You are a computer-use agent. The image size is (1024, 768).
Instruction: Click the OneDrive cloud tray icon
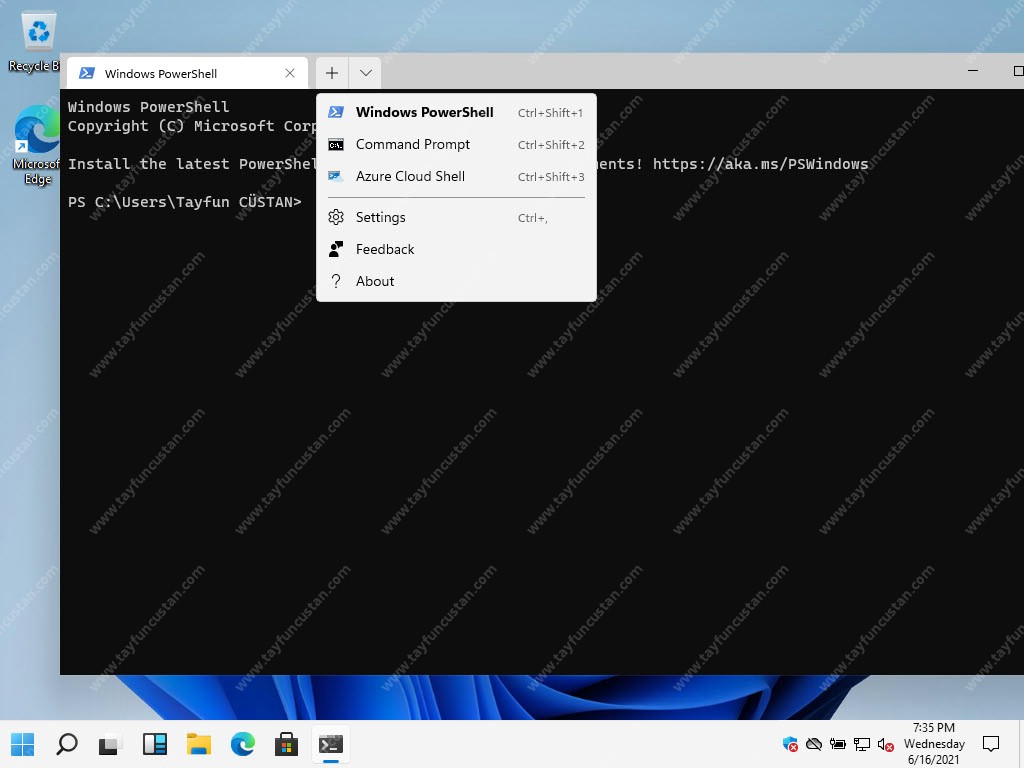[814, 744]
